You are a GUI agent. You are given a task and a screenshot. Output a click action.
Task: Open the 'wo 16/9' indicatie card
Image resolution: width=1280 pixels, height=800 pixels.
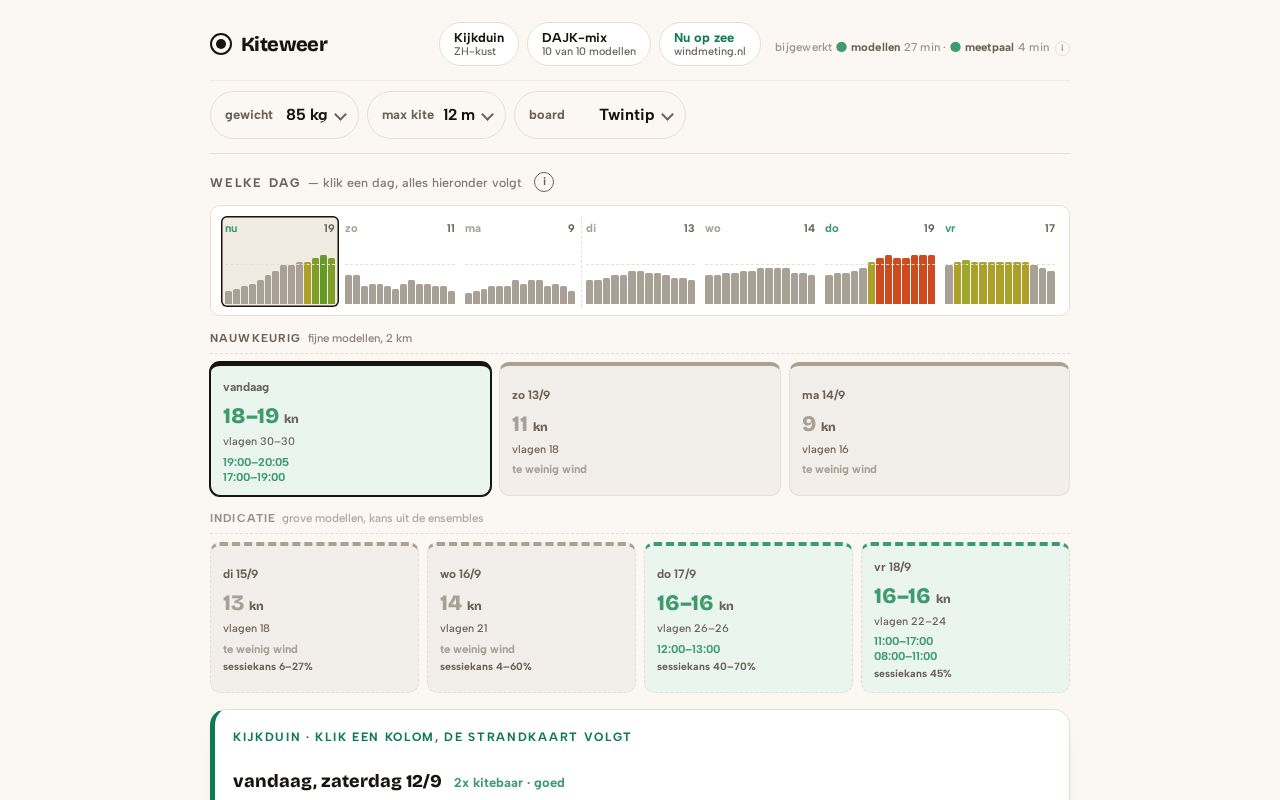tap(531, 618)
